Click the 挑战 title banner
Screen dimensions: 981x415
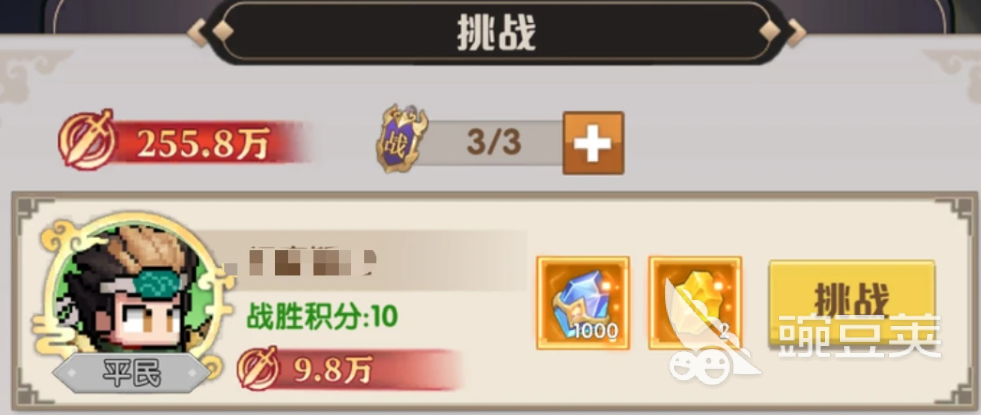pyautogui.click(x=496, y=31)
